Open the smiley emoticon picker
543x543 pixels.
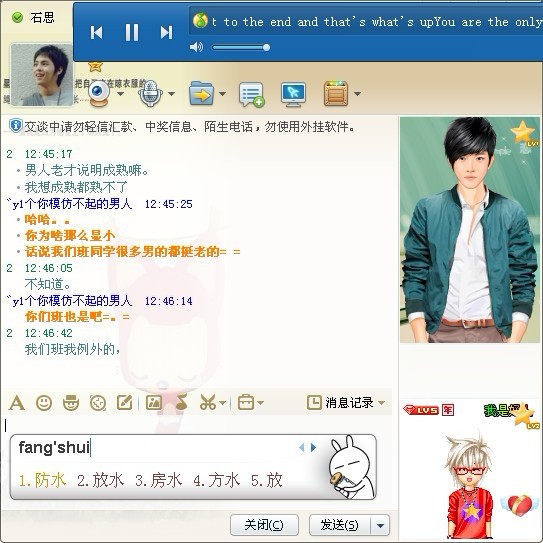pos(44,403)
